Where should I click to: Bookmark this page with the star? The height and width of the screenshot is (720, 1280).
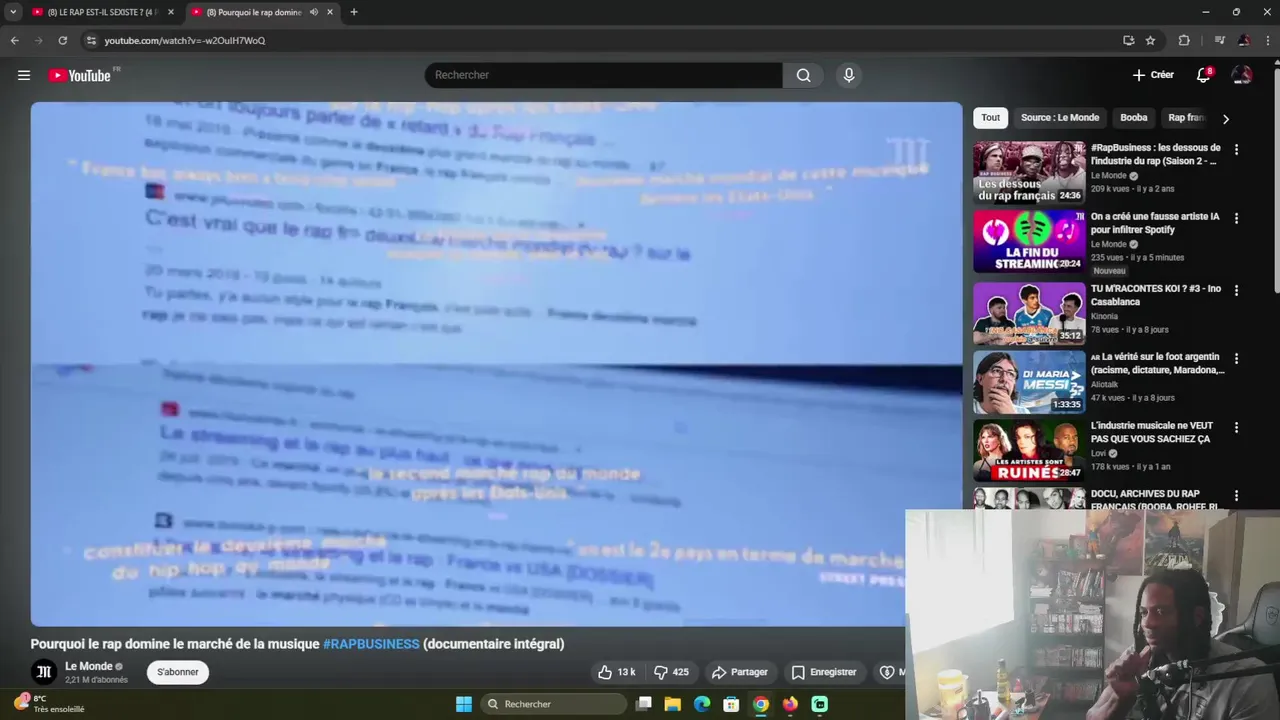point(1150,40)
